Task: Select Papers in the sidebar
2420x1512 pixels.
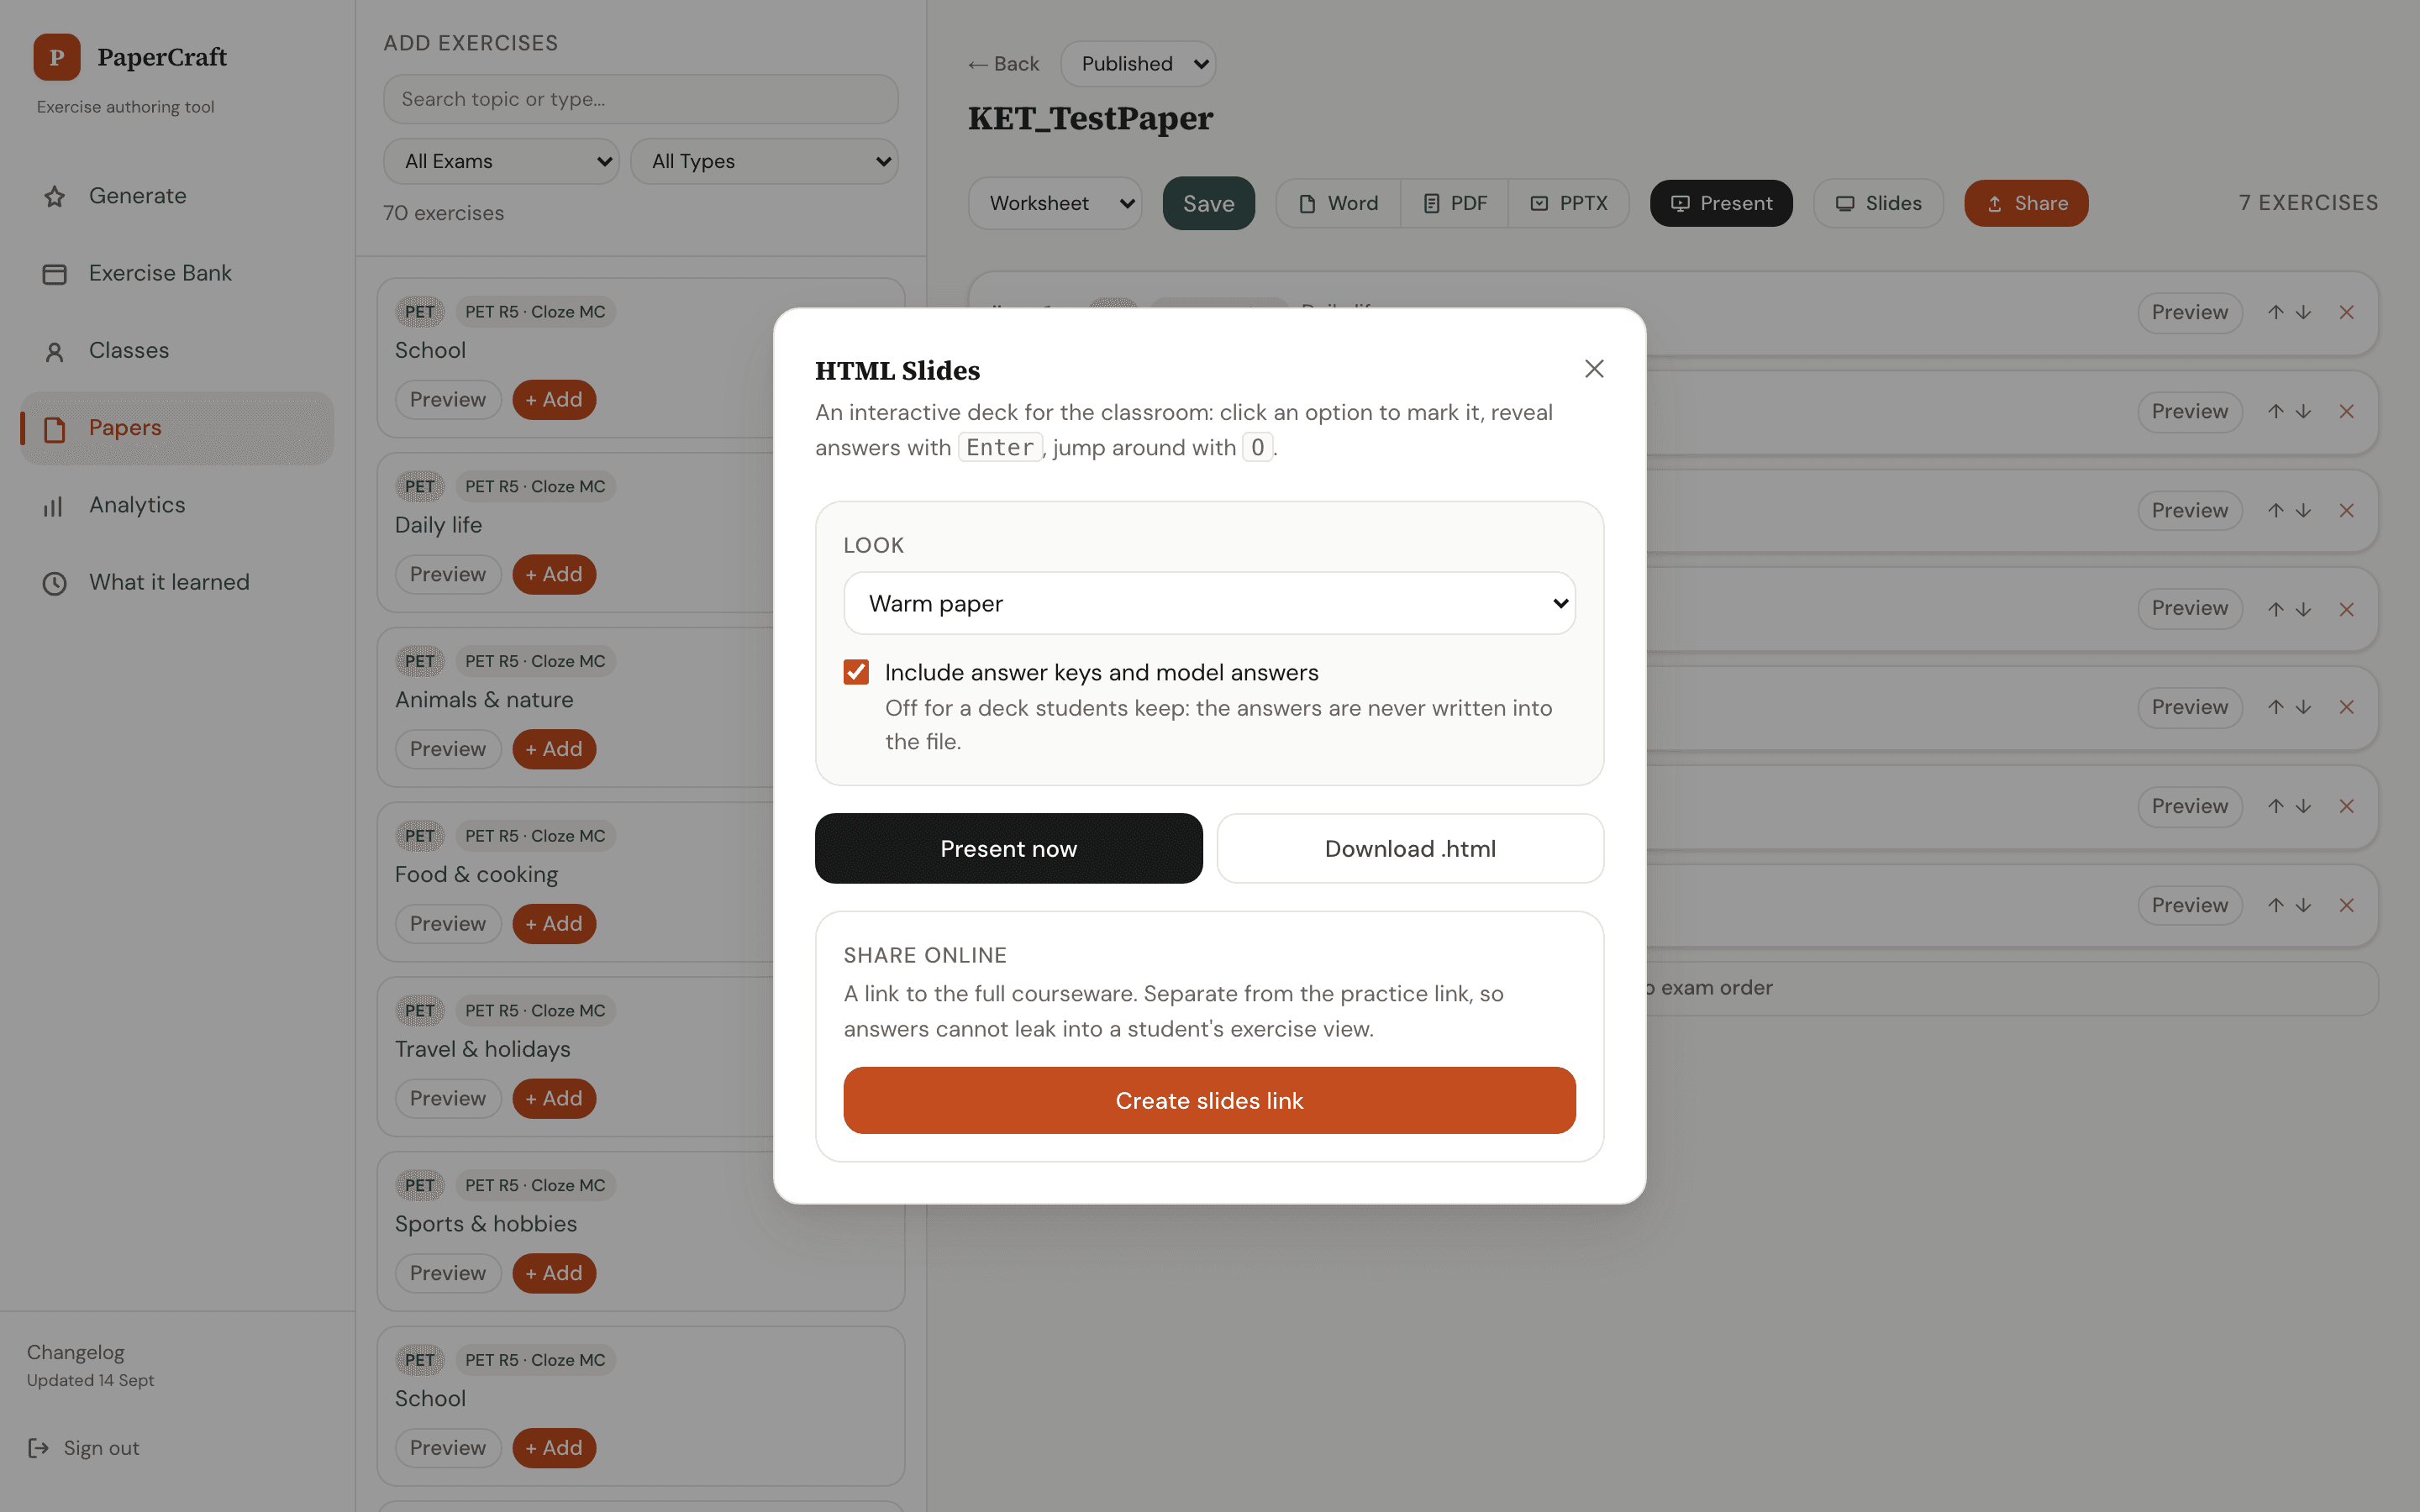Action: [177, 428]
